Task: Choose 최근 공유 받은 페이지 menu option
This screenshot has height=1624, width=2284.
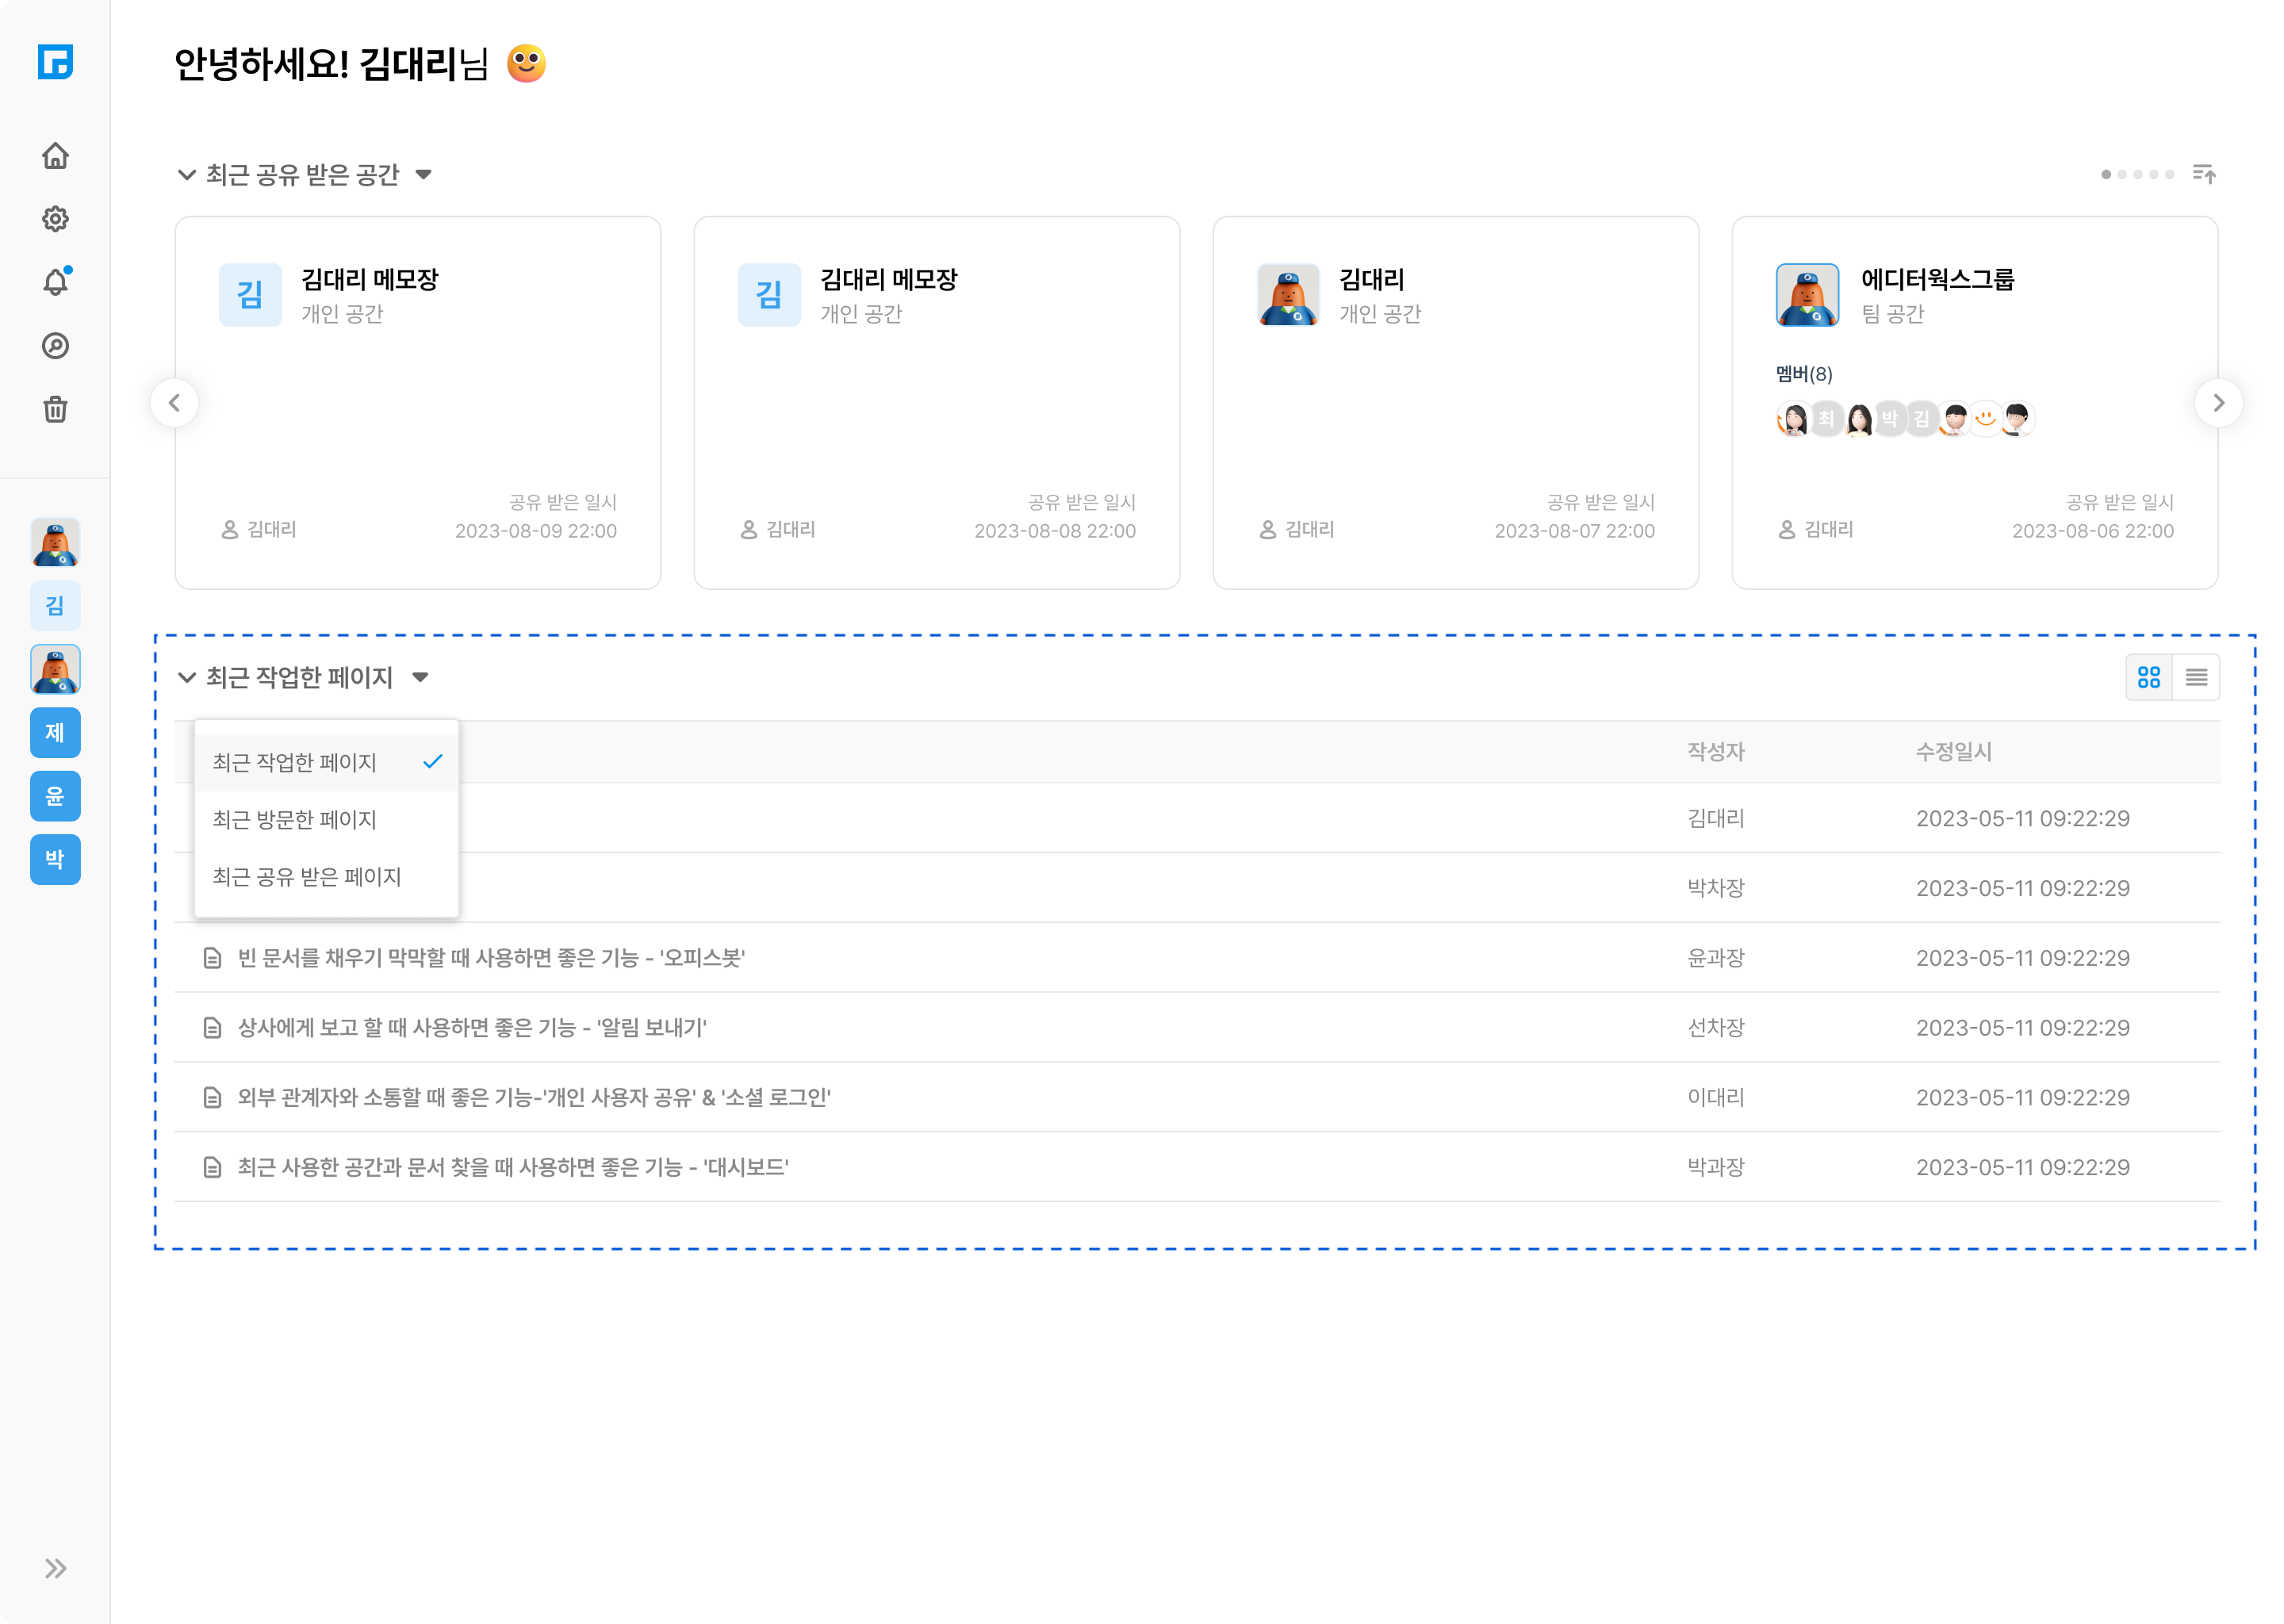Action: point(307,876)
